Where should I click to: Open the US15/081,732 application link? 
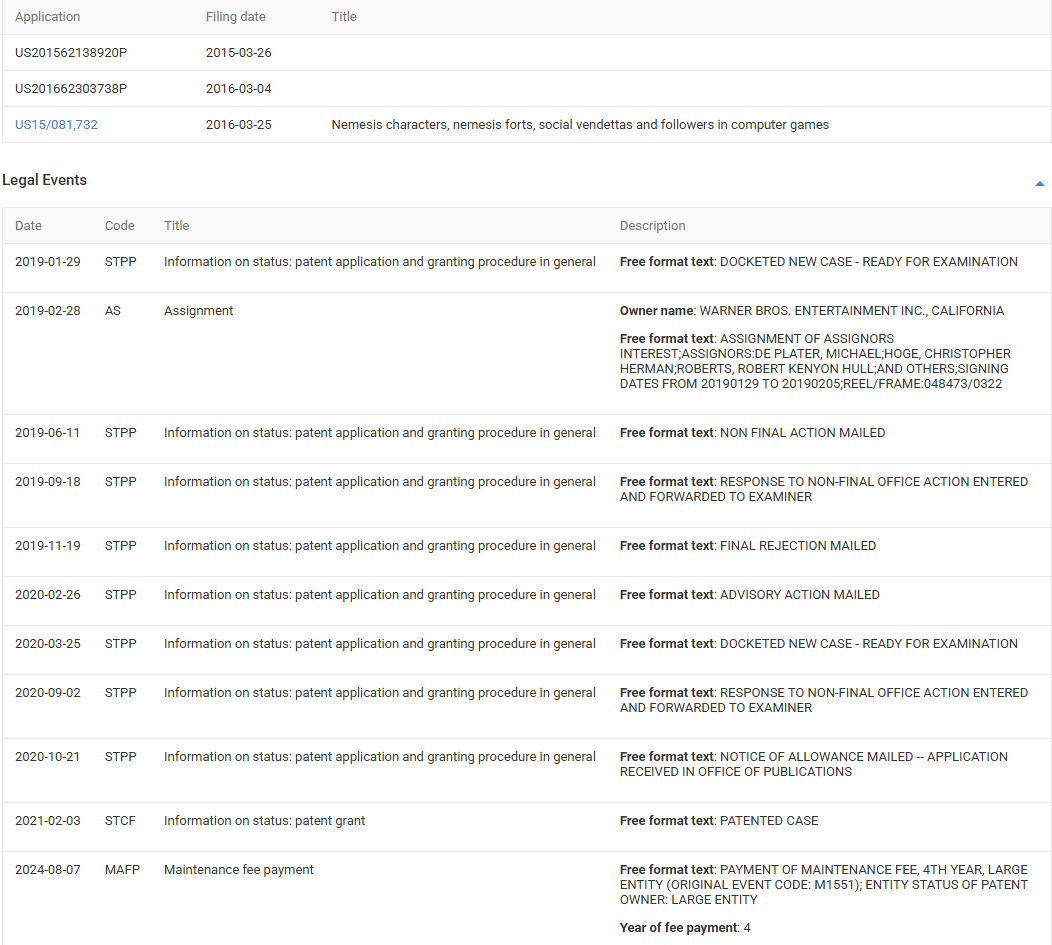tap(56, 125)
